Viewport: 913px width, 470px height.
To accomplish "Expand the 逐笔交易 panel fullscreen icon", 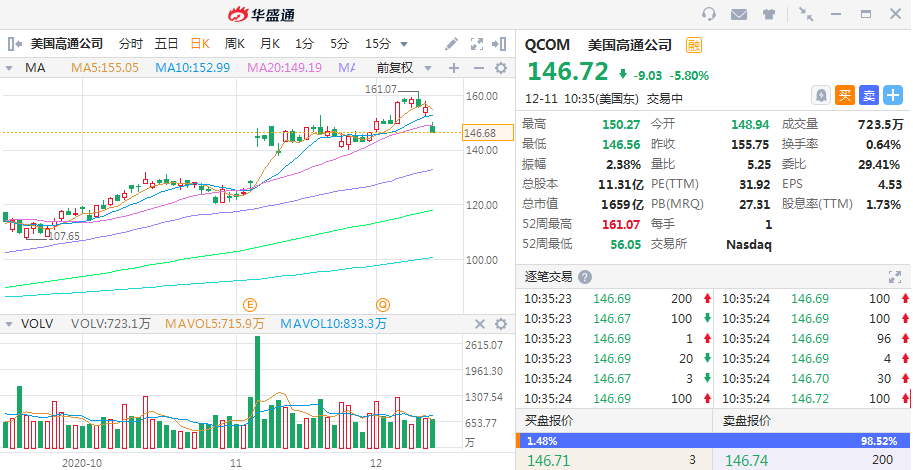I will tap(895, 277).
